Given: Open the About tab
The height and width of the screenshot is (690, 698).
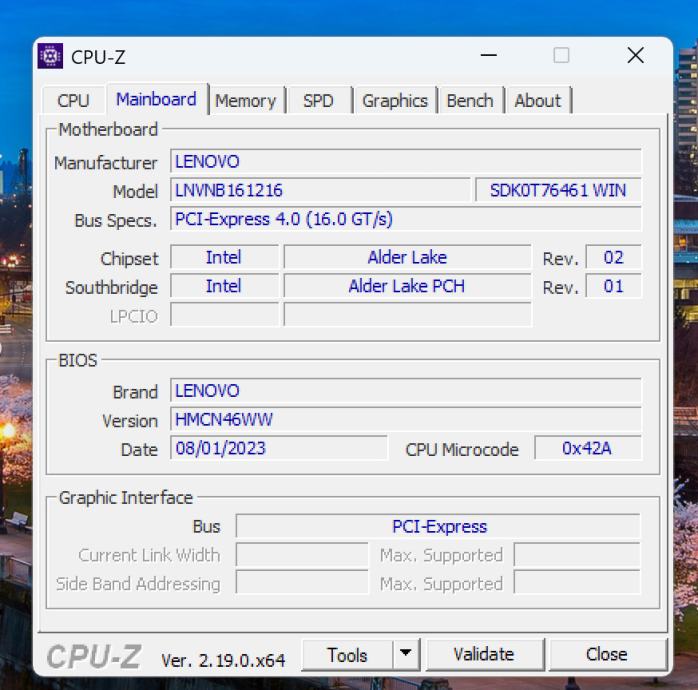Looking at the screenshot, I should point(538,101).
